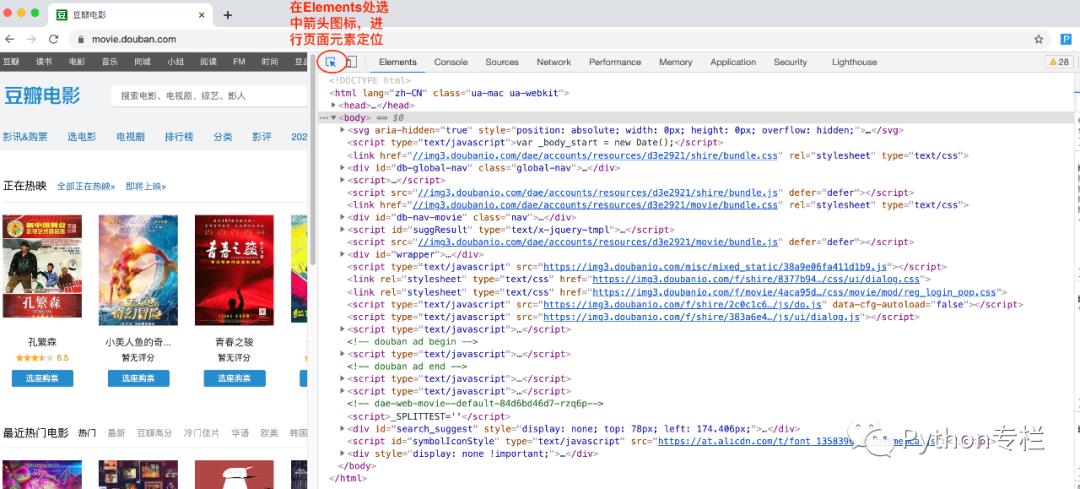Viewport: 1080px width, 489px height.
Task: Open the ellipsis menu beside the body node
Action: pos(324,118)
